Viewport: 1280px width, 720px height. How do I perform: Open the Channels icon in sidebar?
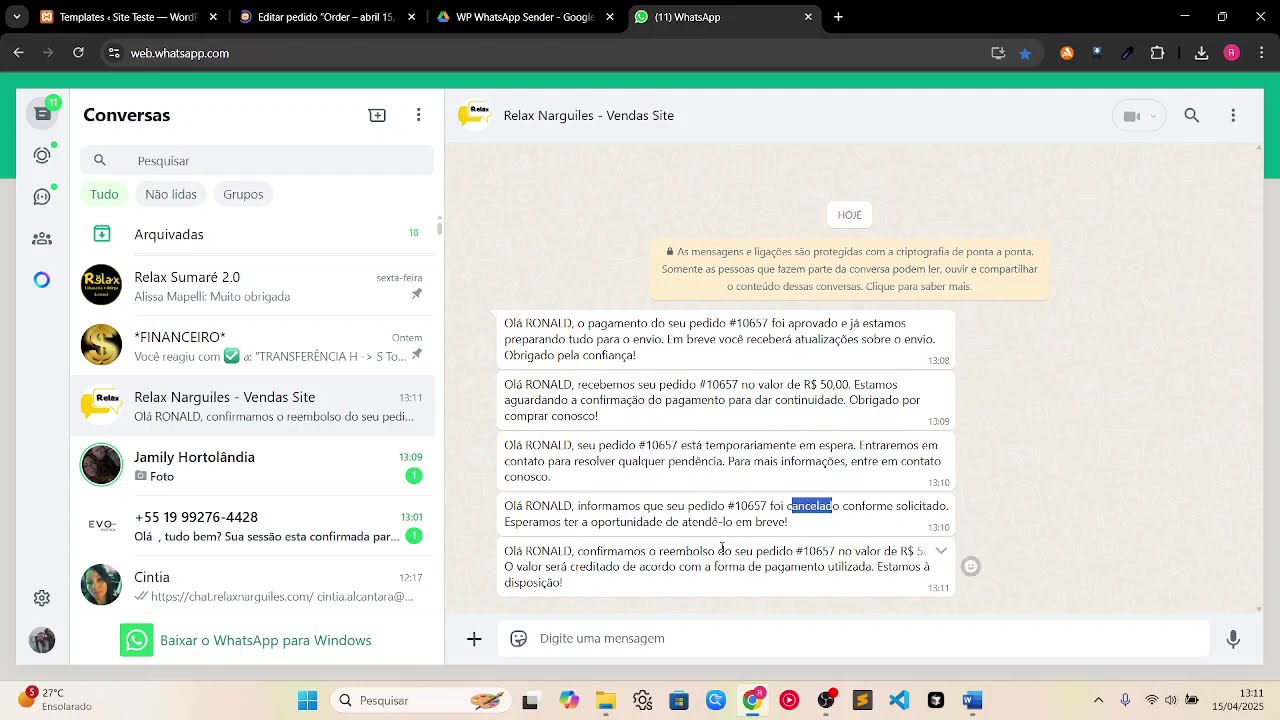click(x=42, y=197)
